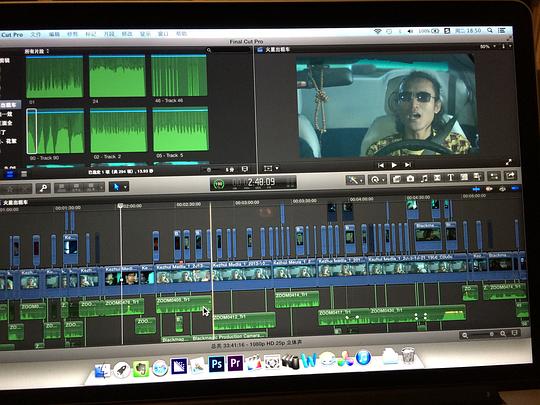This screenshot has height=405, width=540.
Task: Open the Titles browser T icon
Action: (450, 177)
